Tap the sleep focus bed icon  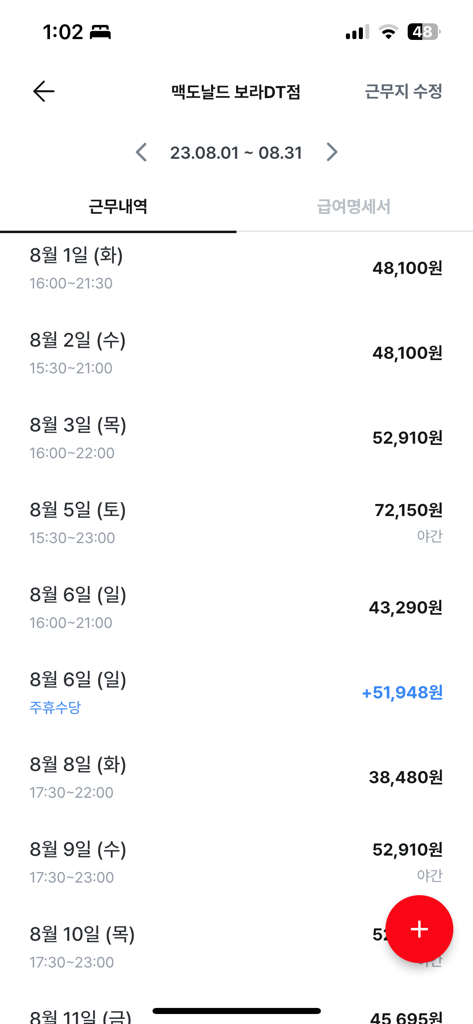click(x=100, y=31)
